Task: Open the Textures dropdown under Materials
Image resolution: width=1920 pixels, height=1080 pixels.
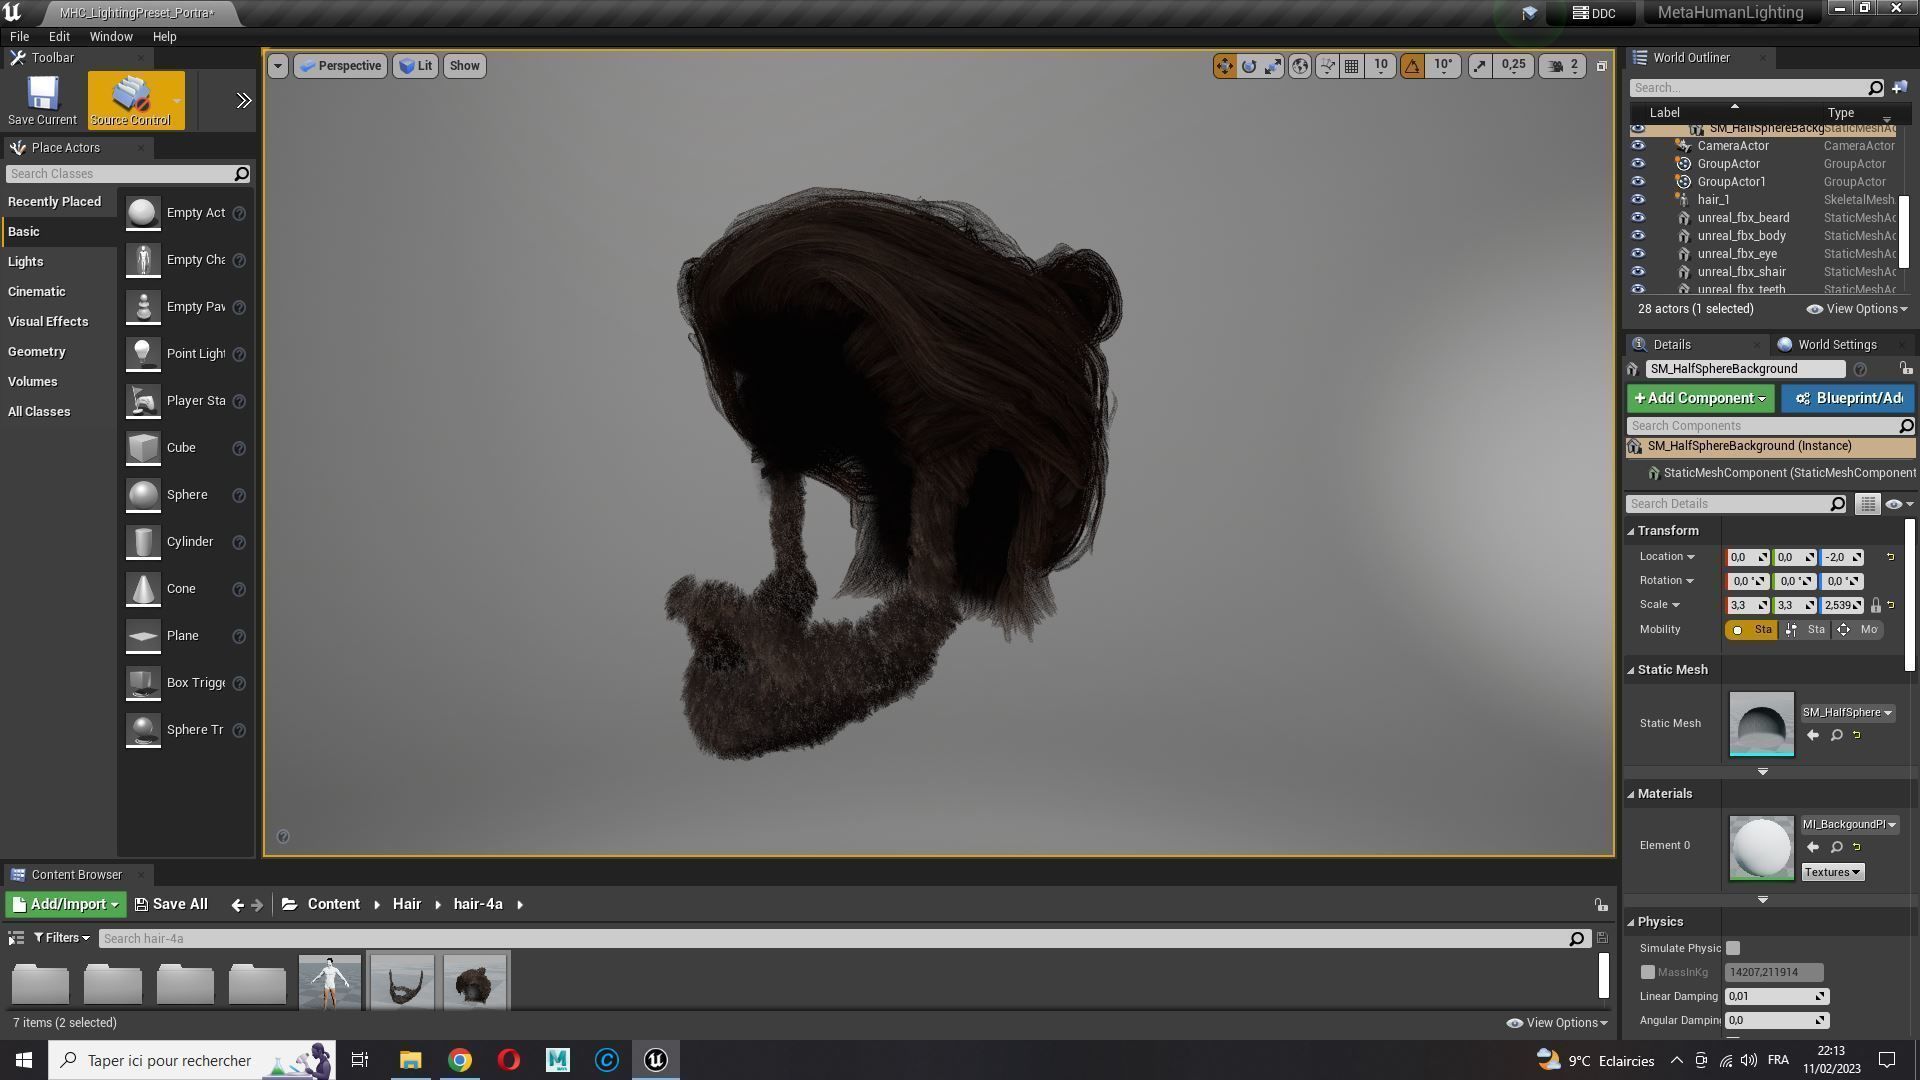Action: point(1832,872)
